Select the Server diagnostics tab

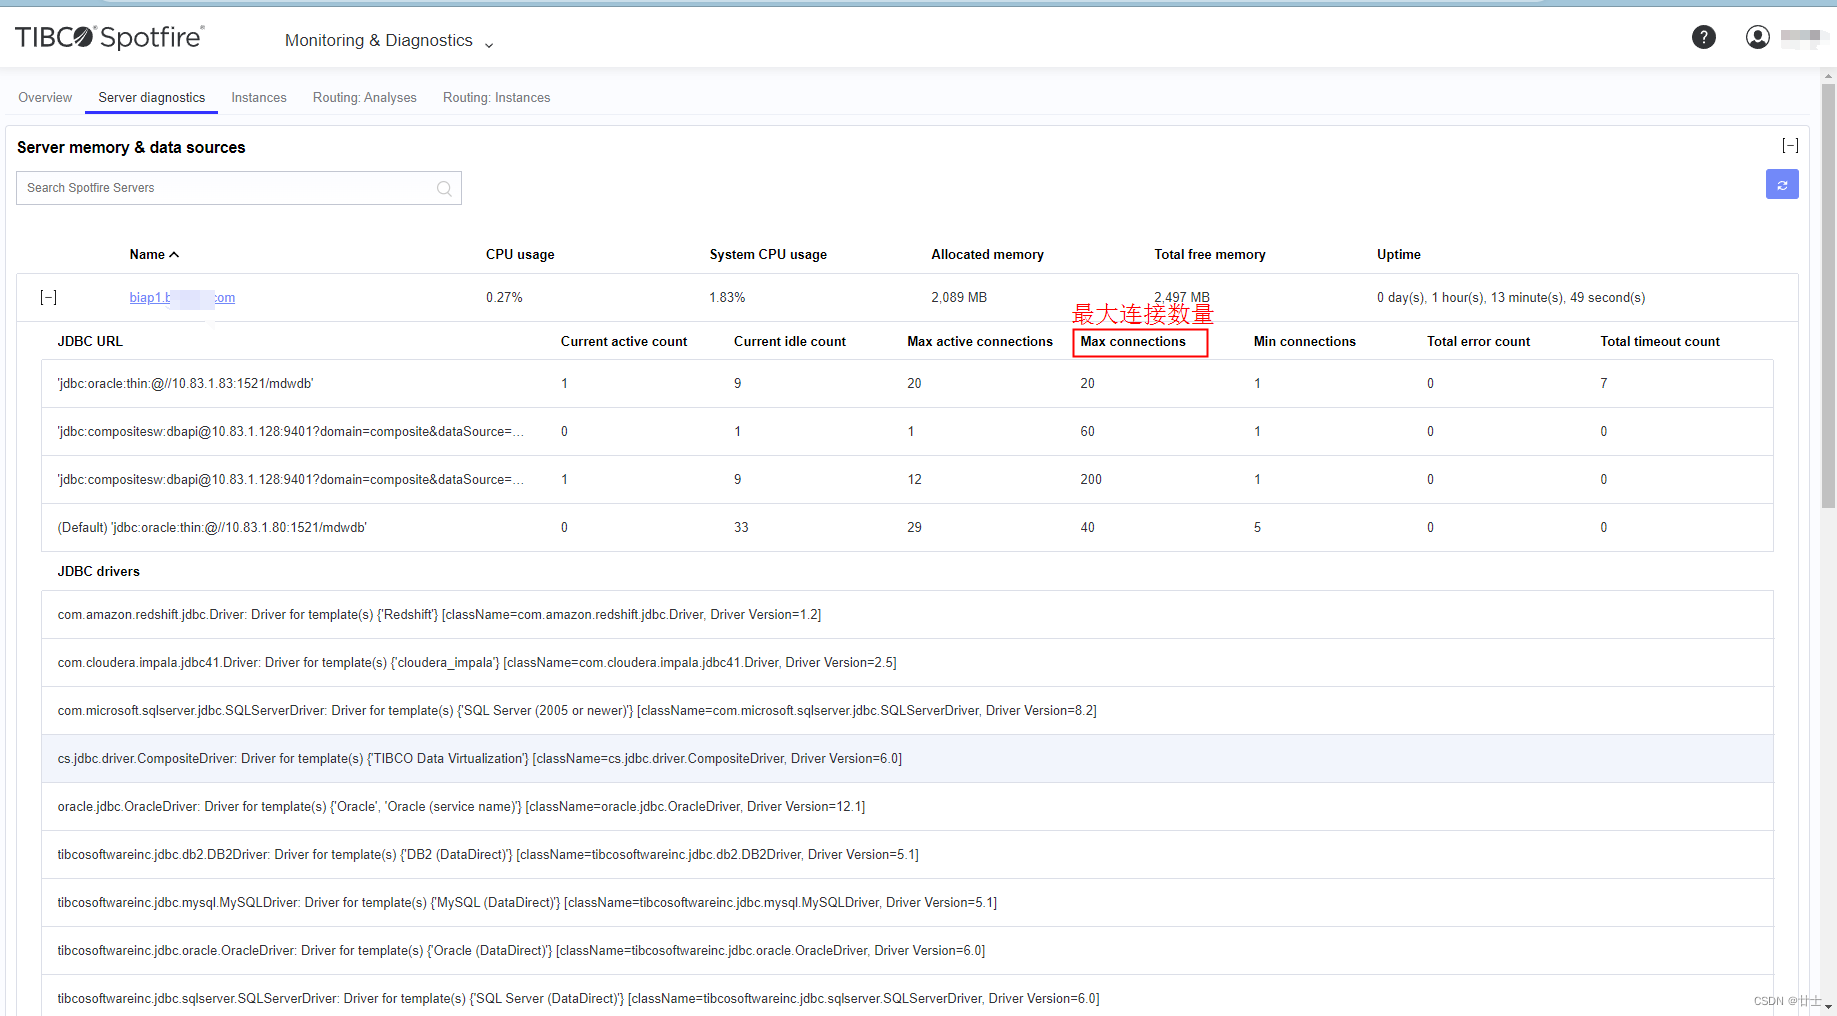click(152, 98)
